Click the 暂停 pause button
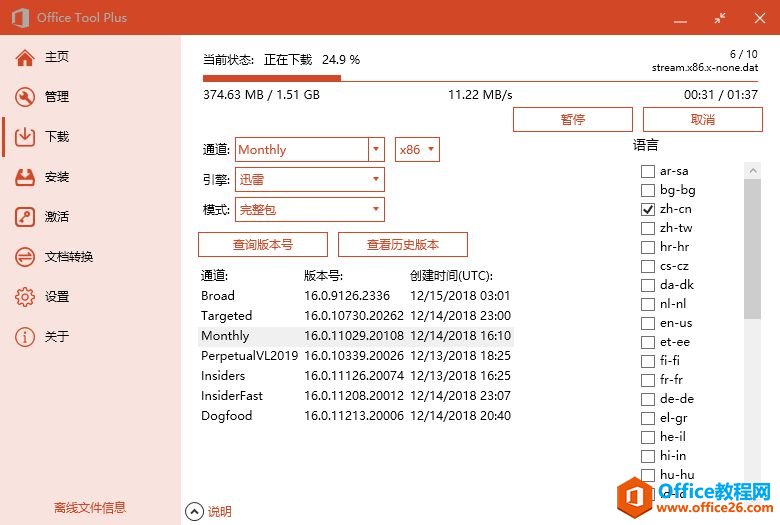The image size is (780, 525). coord(573,119)
